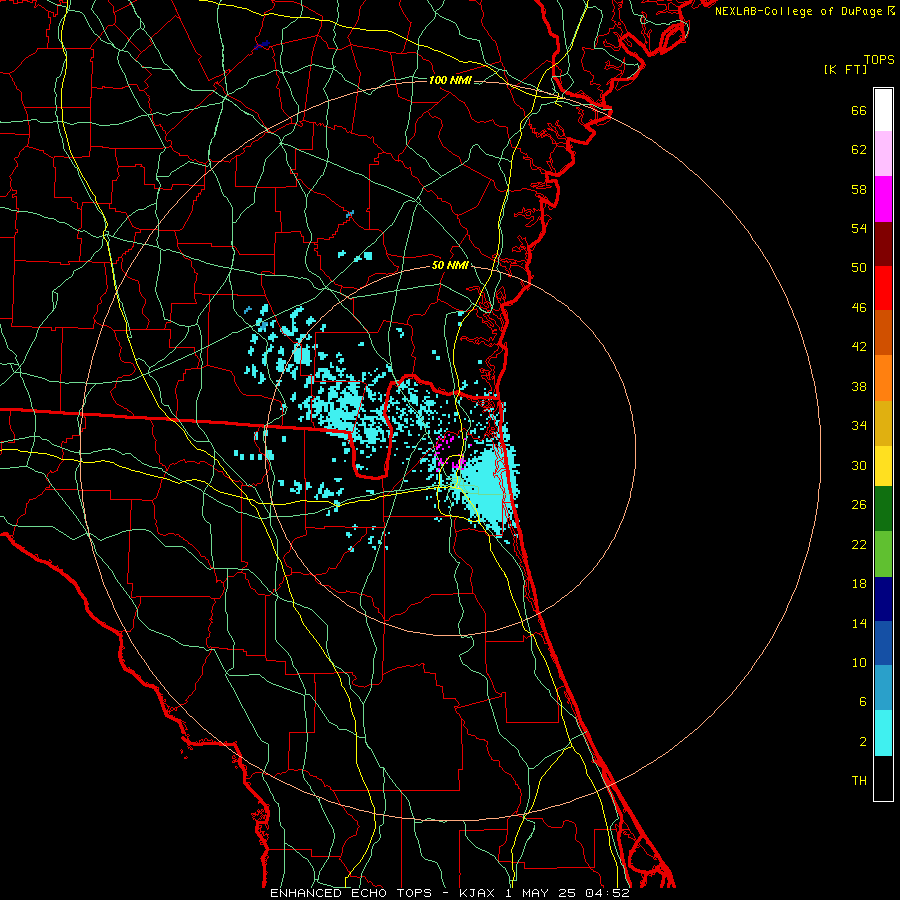Select the magenta legend color segment

(883, 199)
